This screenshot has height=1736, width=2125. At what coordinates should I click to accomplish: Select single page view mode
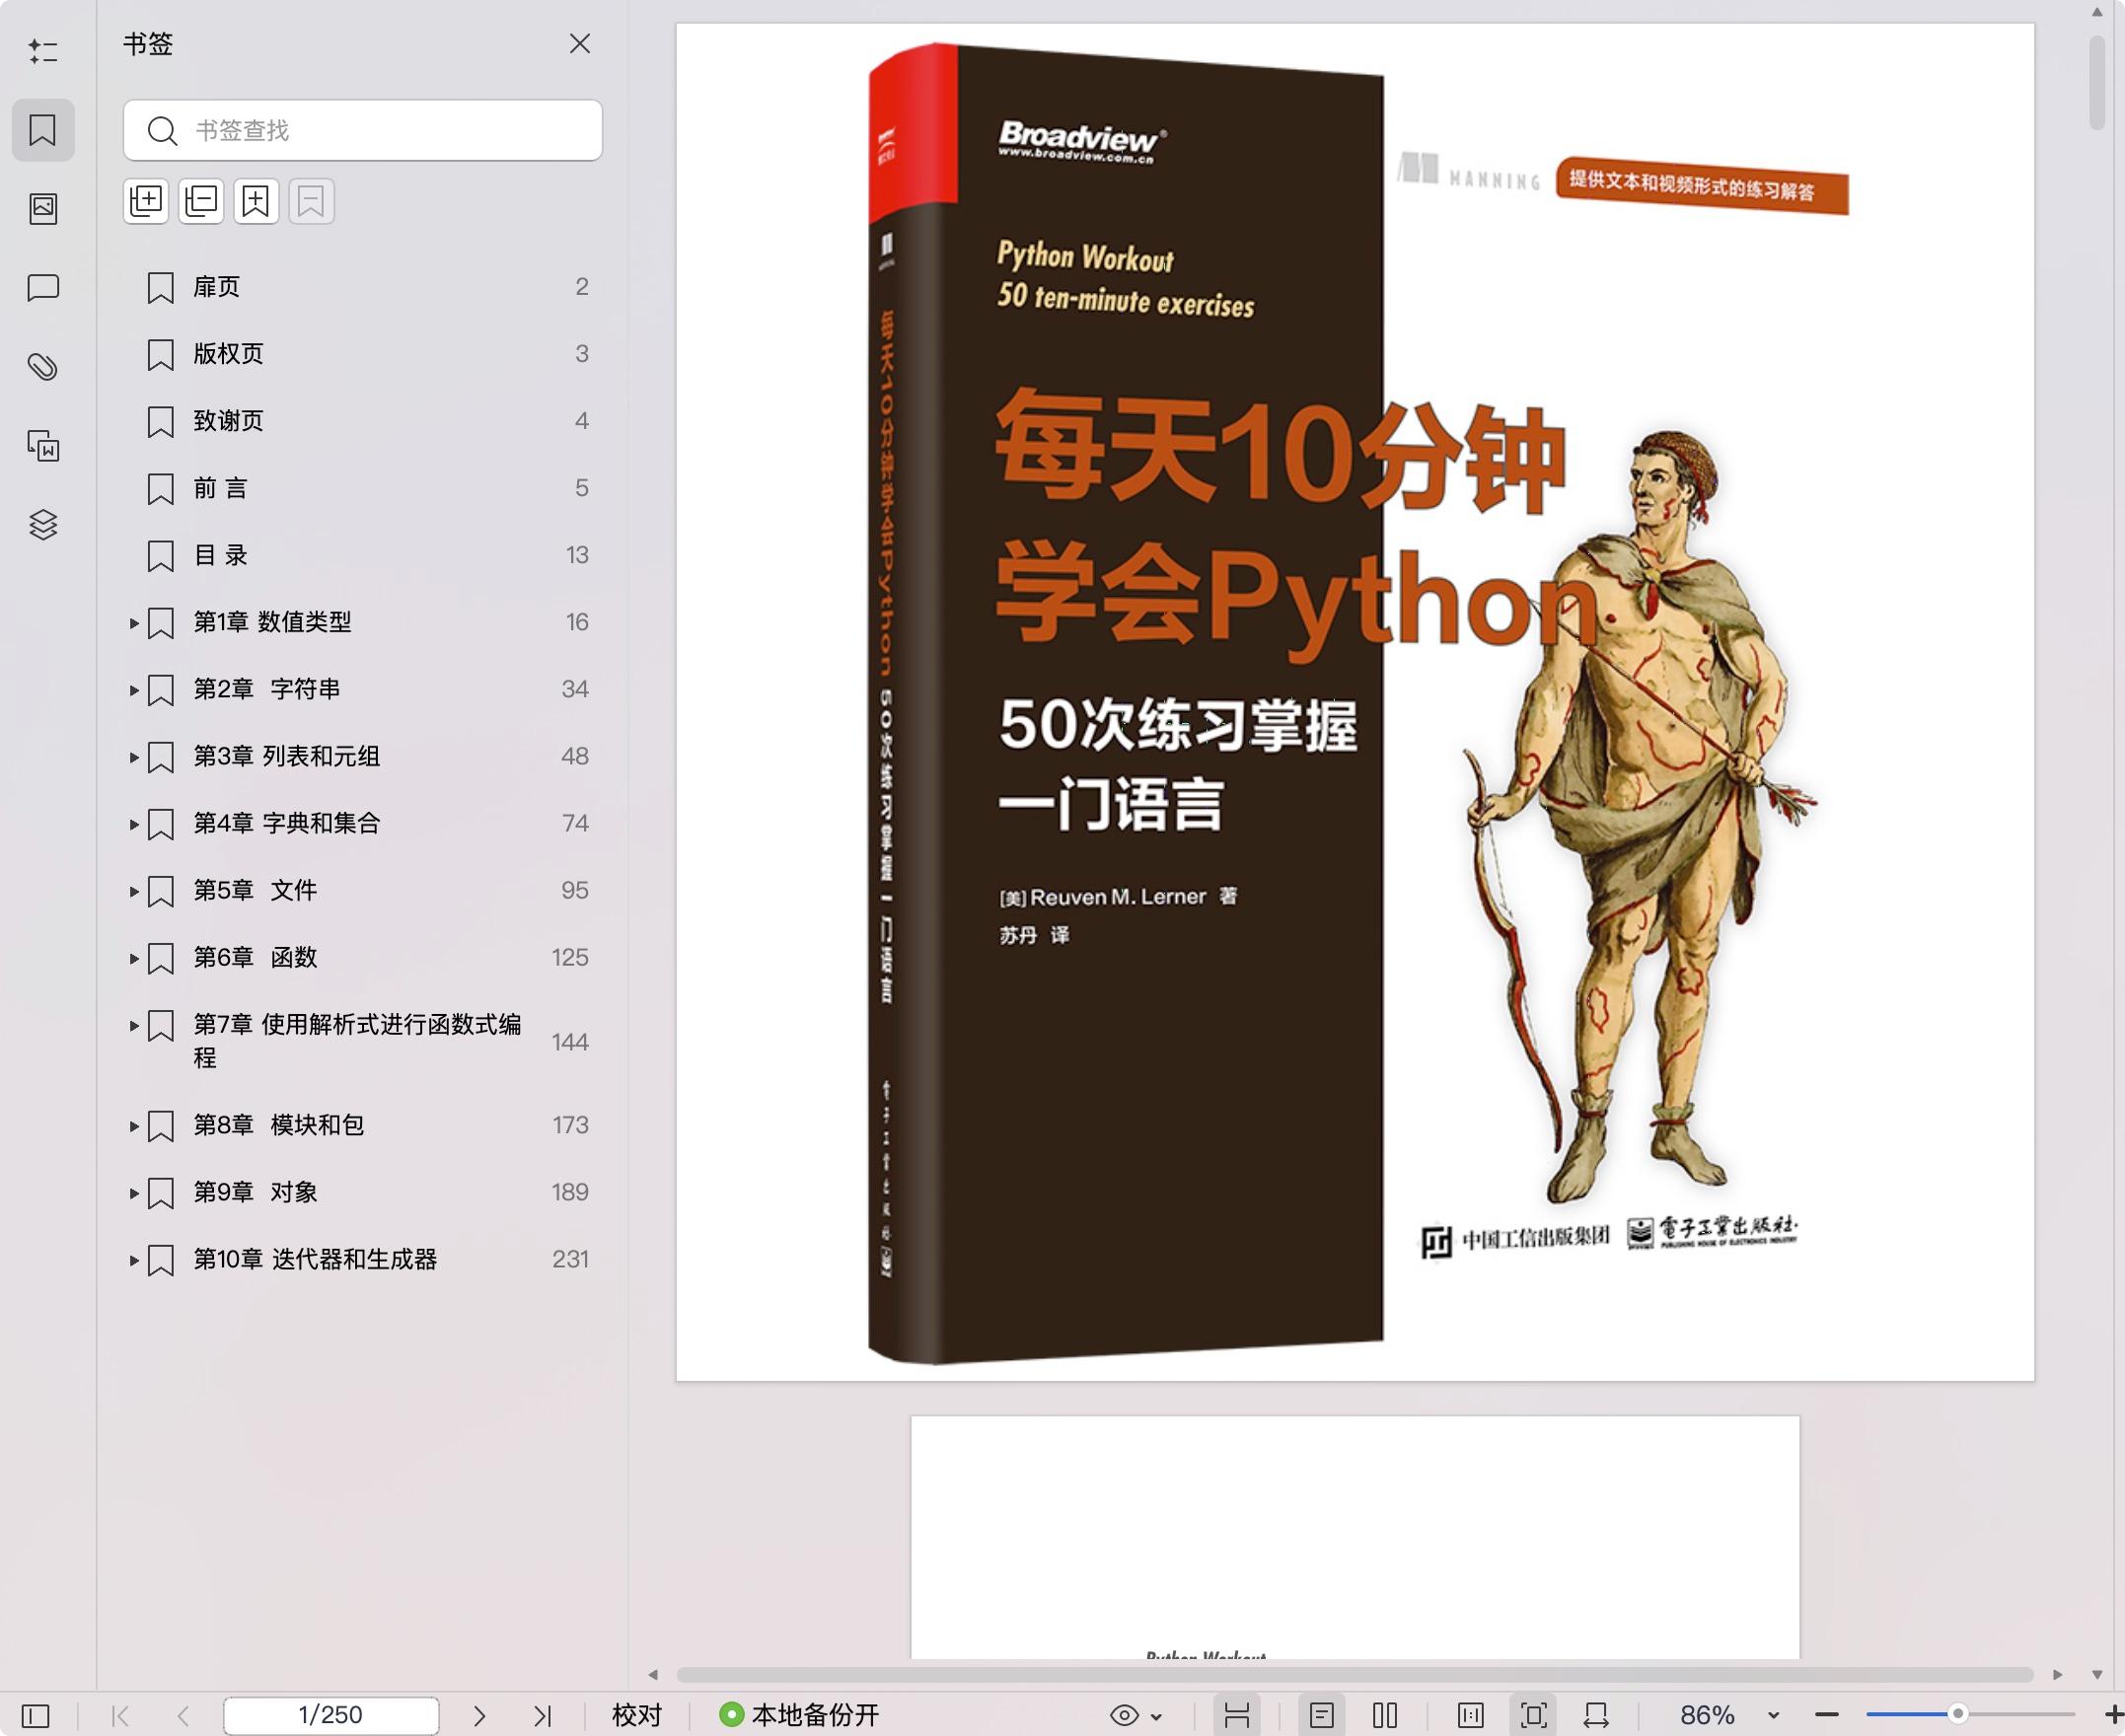click(x=1322, y=1716)
